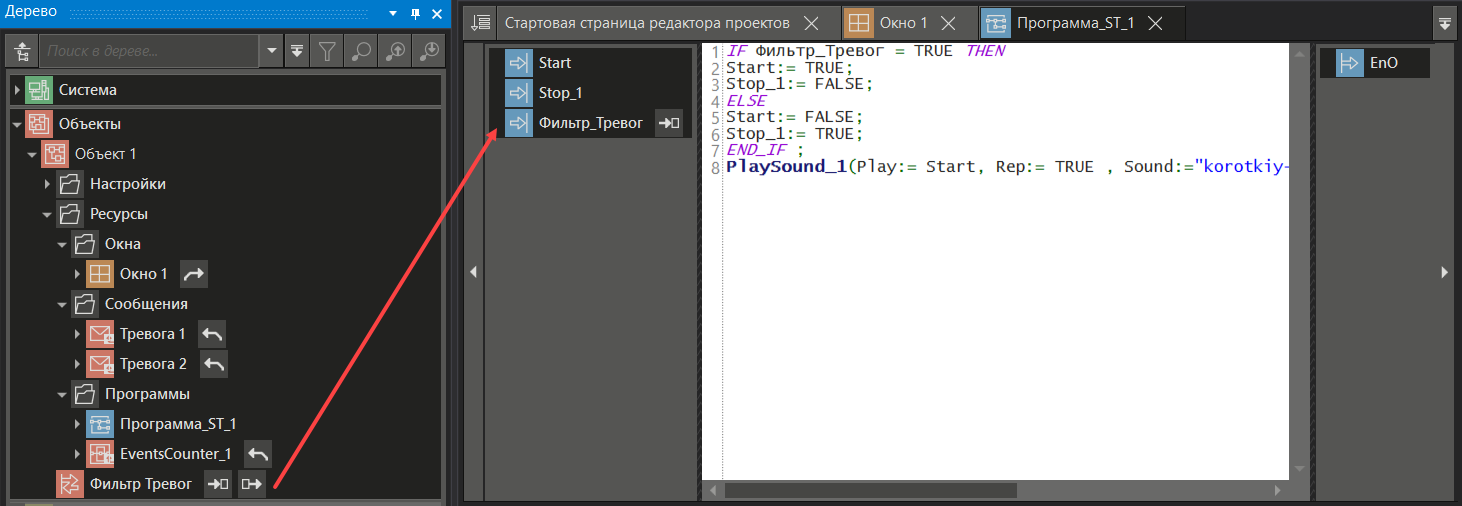Close the Стартовая страница редактора проектов tab
The width and height of the screenshot is (1462, 506).
coord(812,22)
